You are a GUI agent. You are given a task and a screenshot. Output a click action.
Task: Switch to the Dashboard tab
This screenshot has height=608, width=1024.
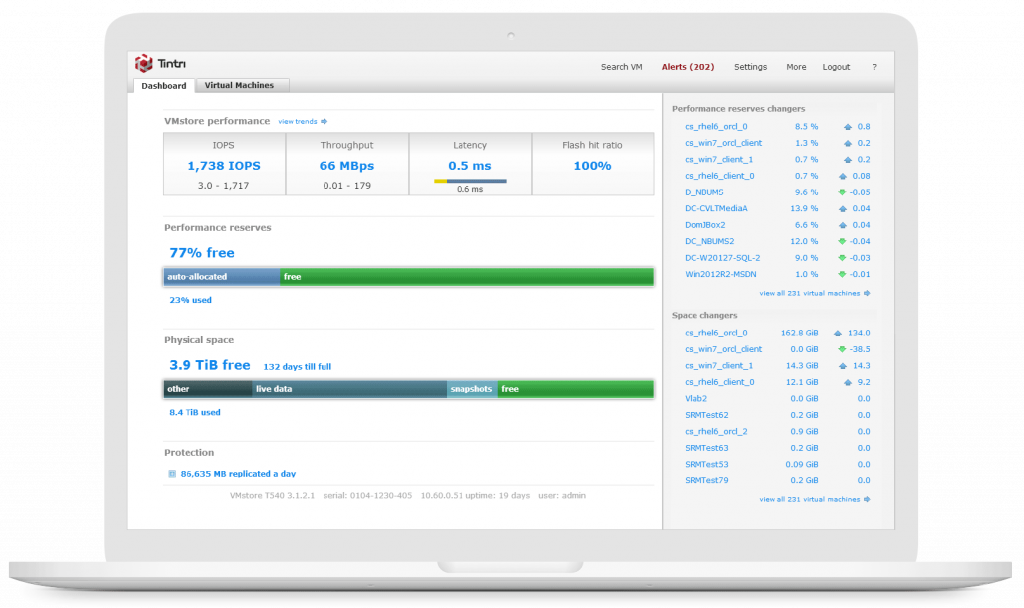tap(164, 86)
